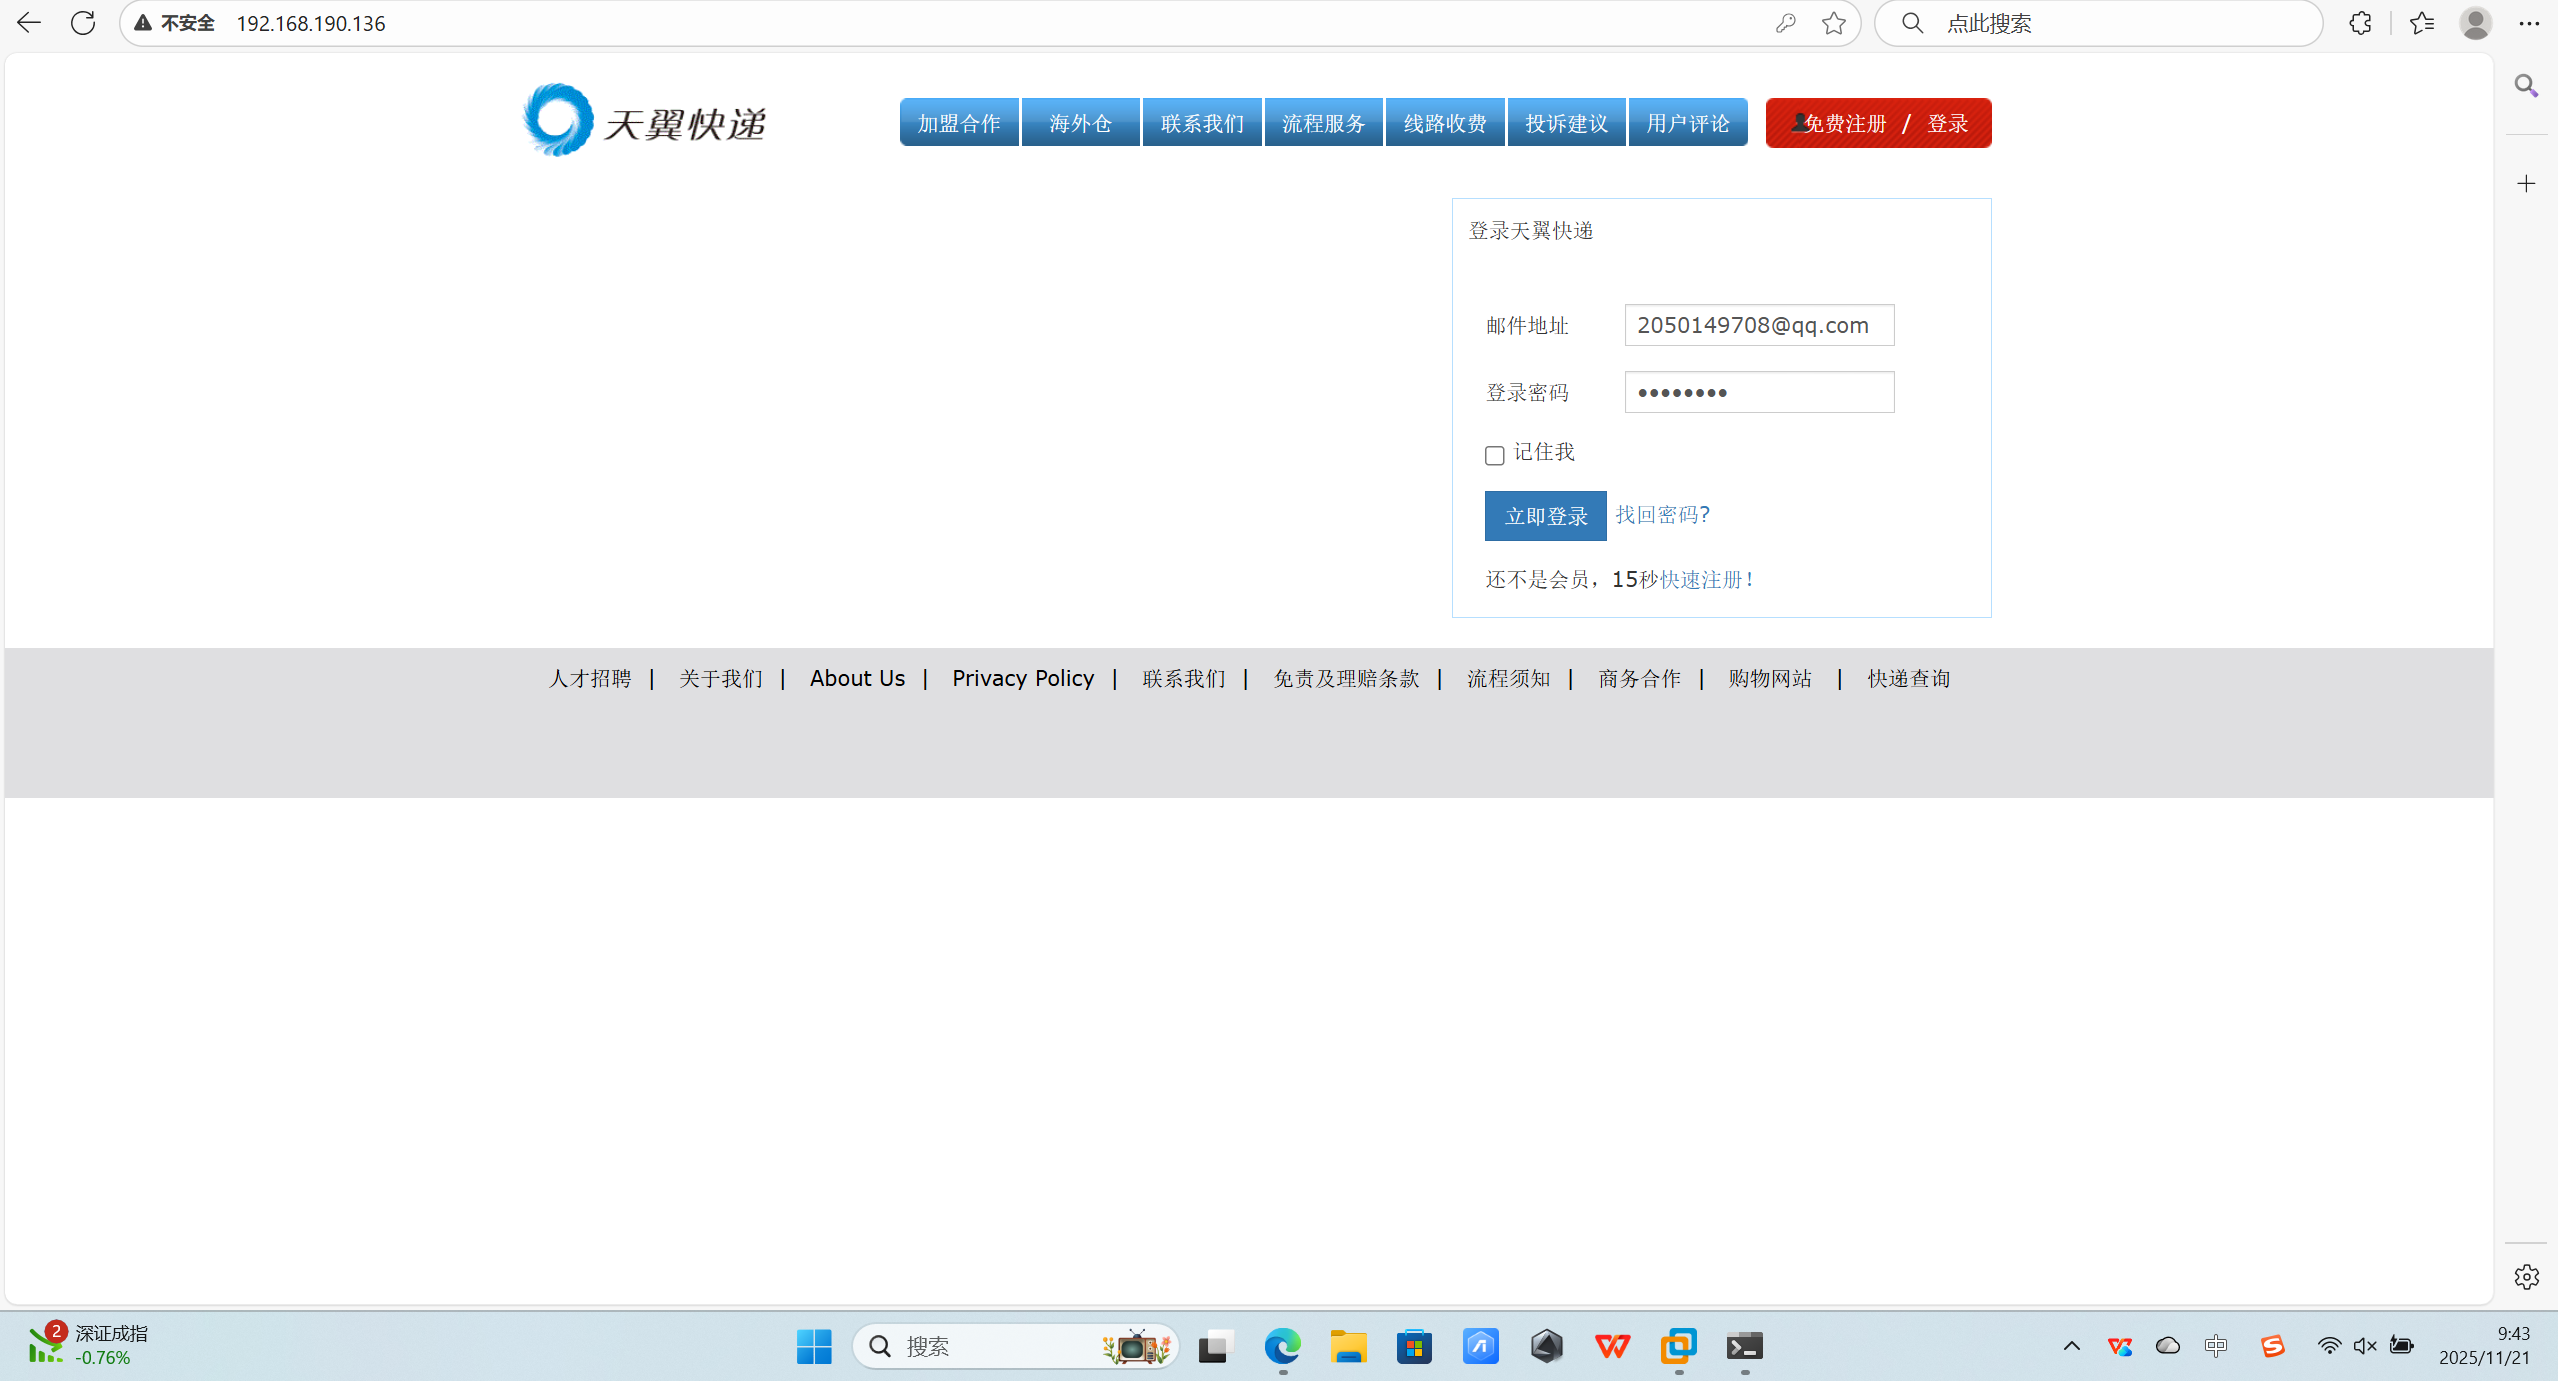Click the user profile avatar icon

[2475, 23]
